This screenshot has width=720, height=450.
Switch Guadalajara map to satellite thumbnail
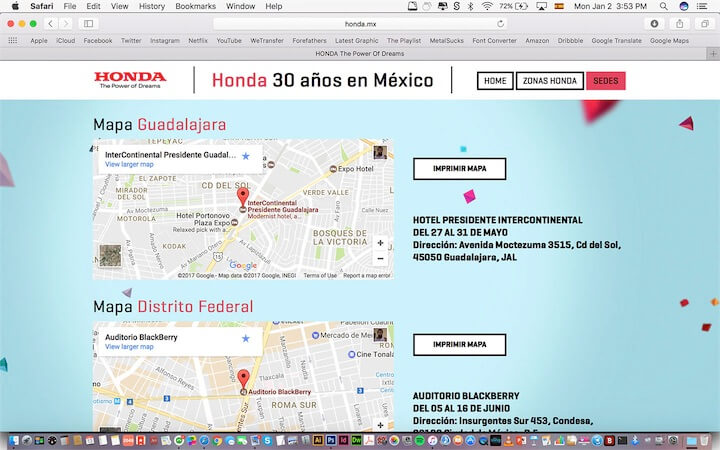pos(110,255)
